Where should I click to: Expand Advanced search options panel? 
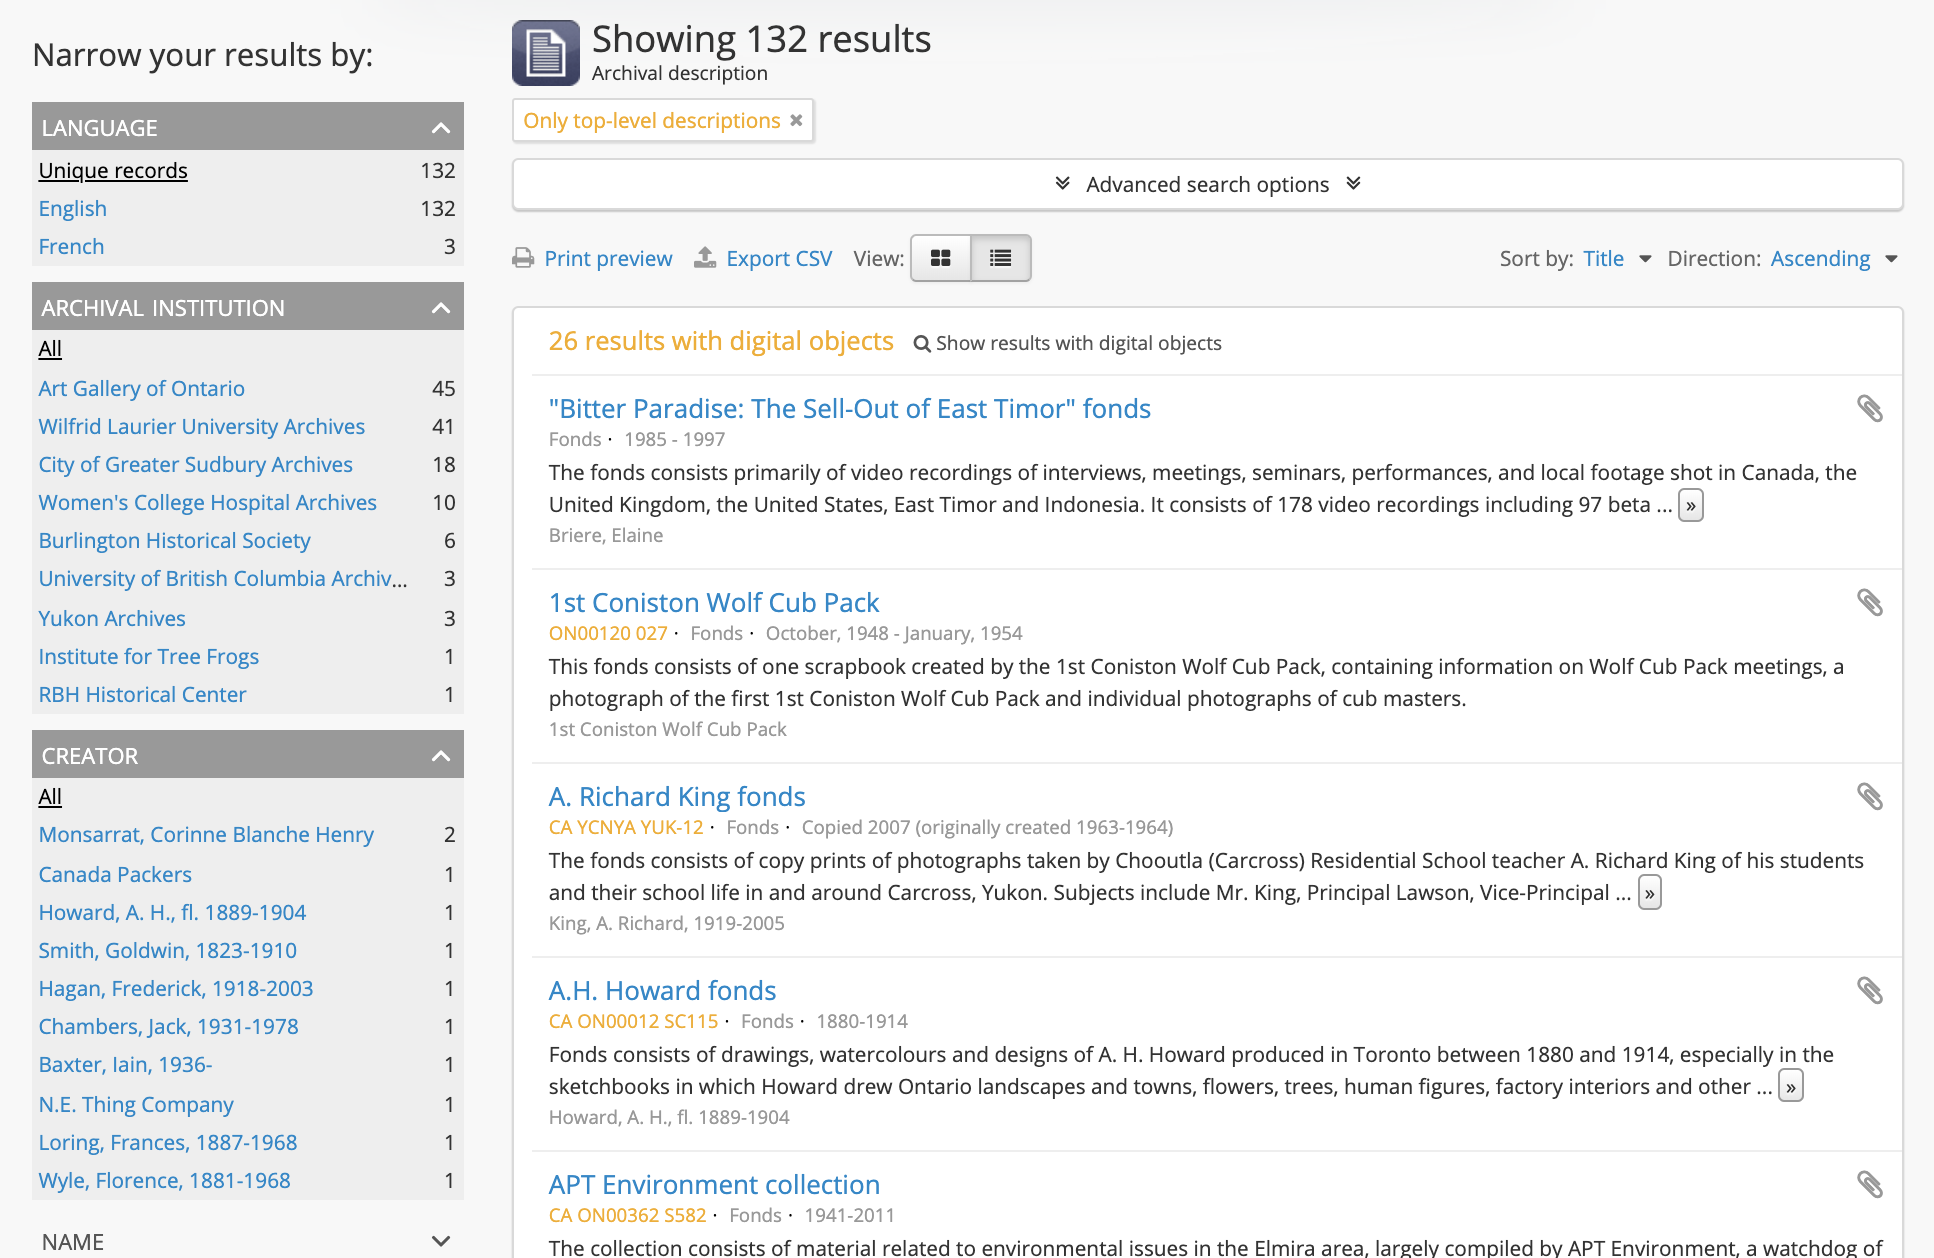1207,185
